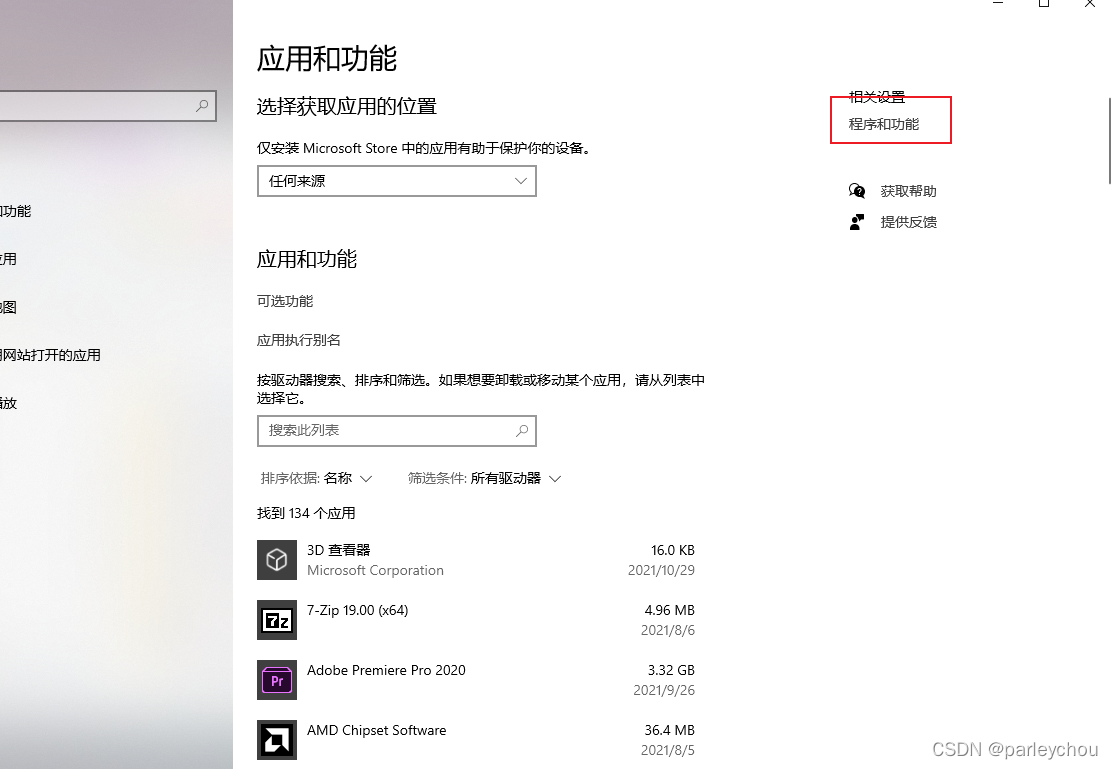
Task: Select 7-Zip 19.00 (x64) entry
Action: pyautogui.click(x=476, y=620)
